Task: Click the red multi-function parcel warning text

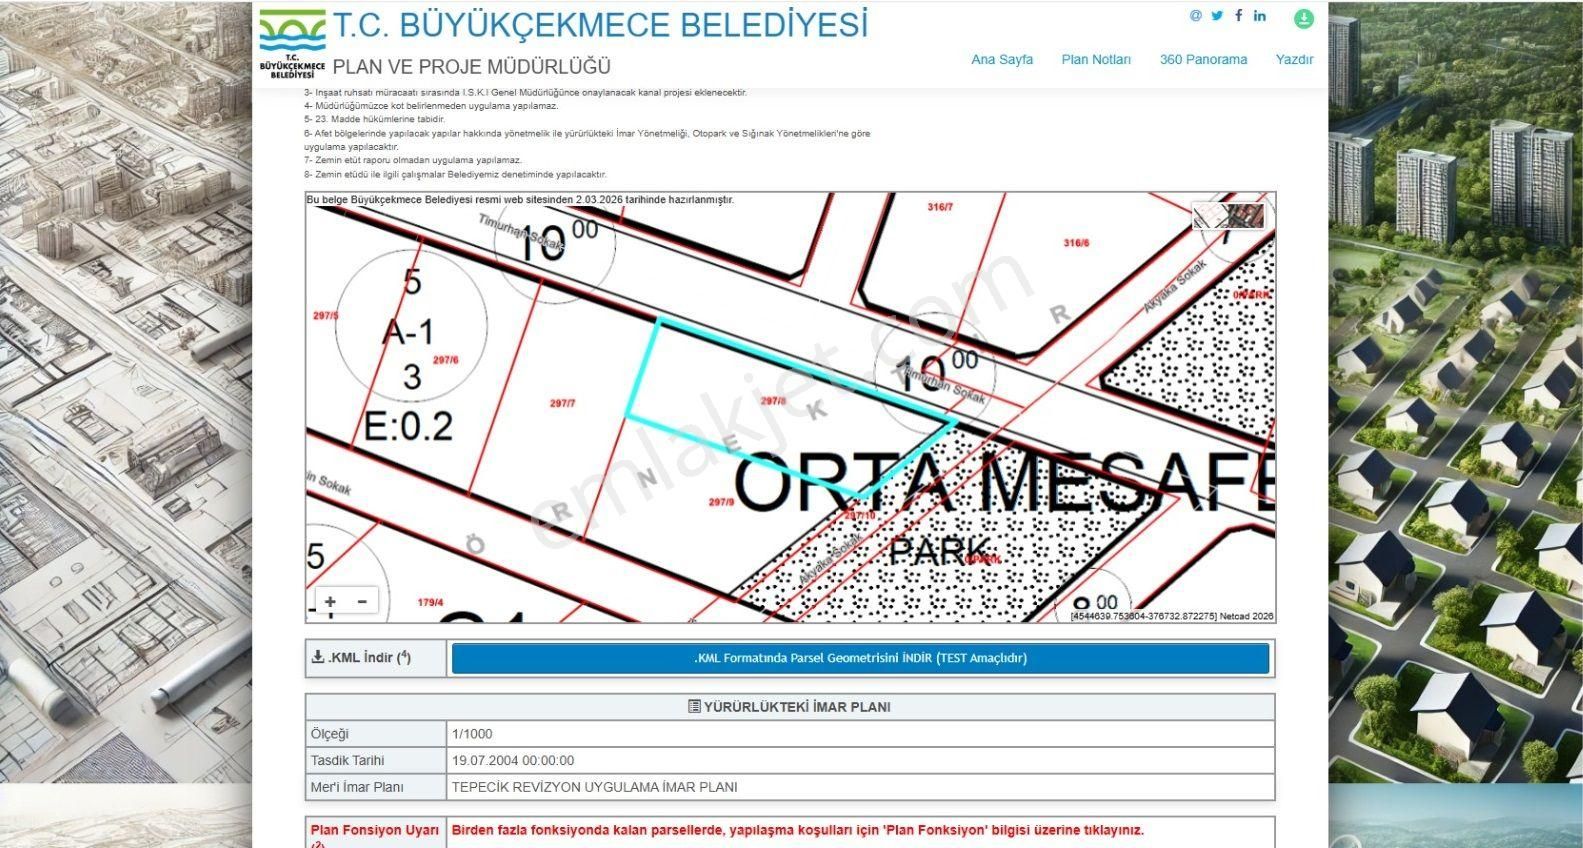Action: [x=798, y=830]
